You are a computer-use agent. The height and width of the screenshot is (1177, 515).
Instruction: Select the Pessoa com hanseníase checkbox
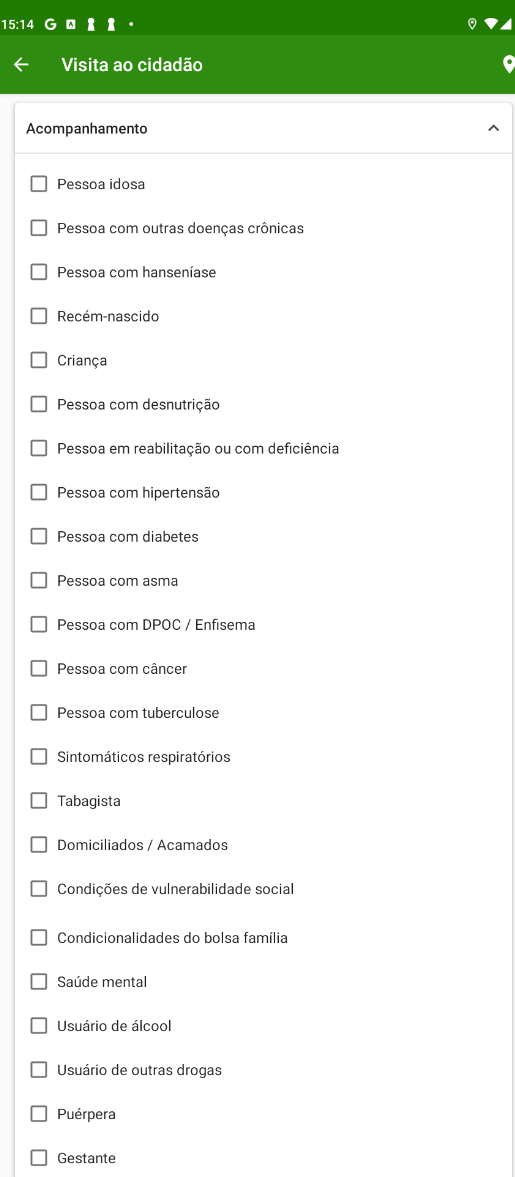tap(38, 272)
